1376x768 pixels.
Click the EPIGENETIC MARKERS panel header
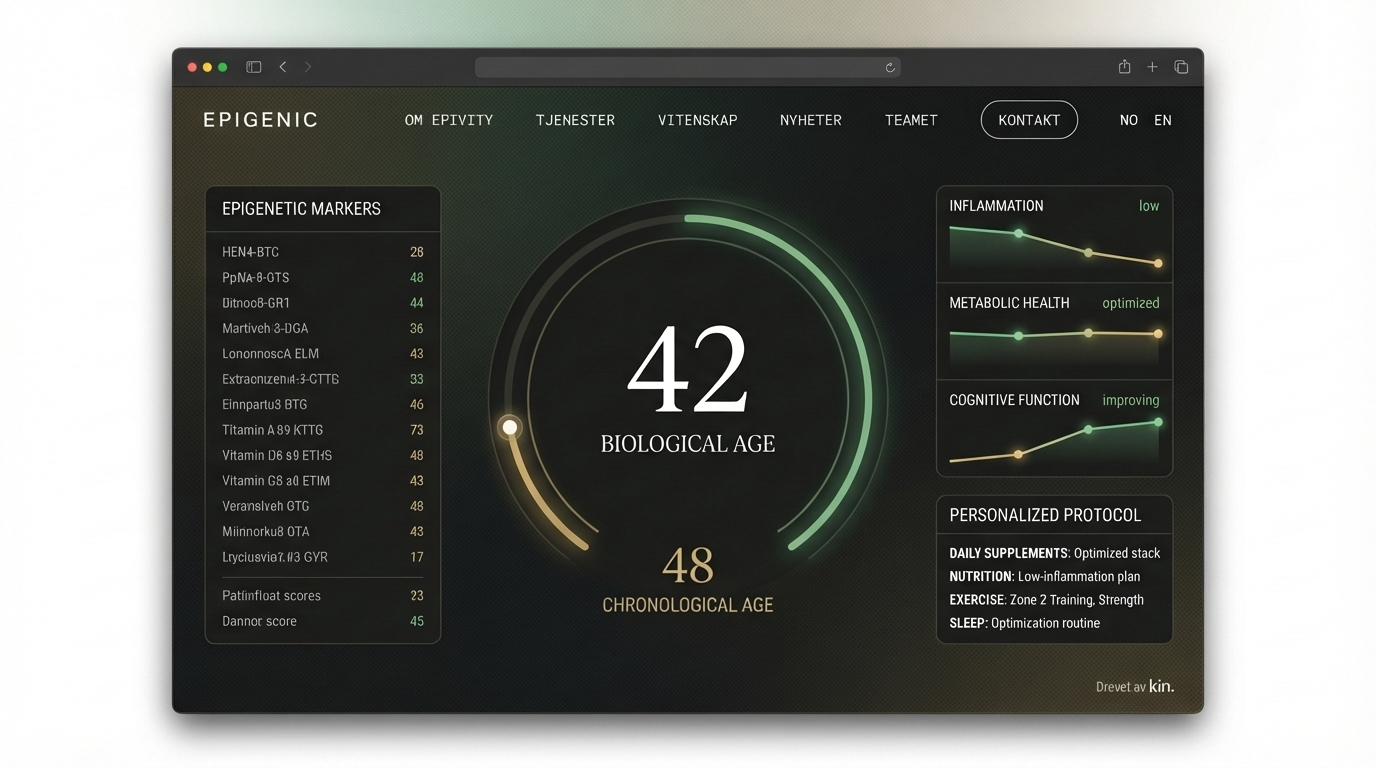point(323,209)
